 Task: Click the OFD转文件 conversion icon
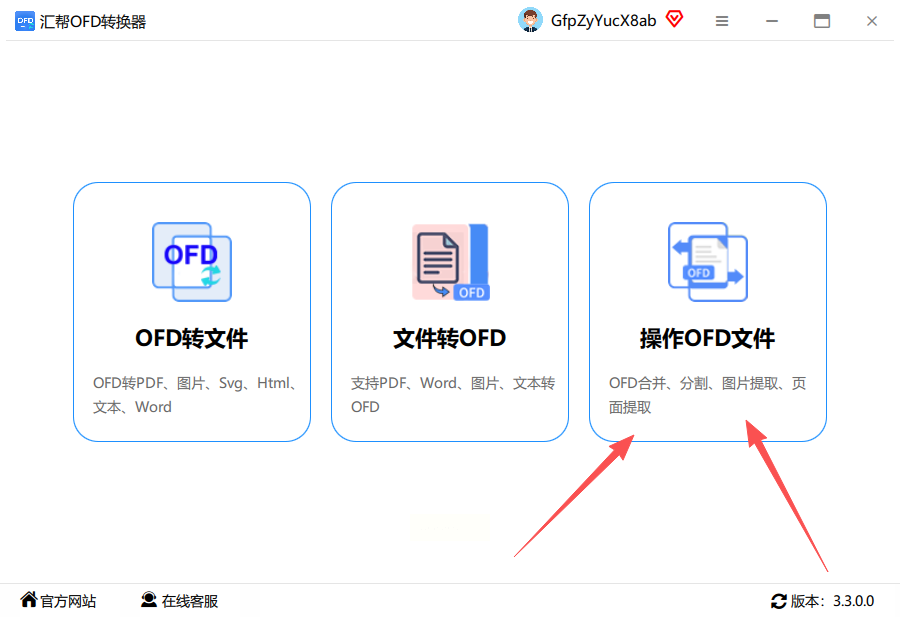[192, 262]
